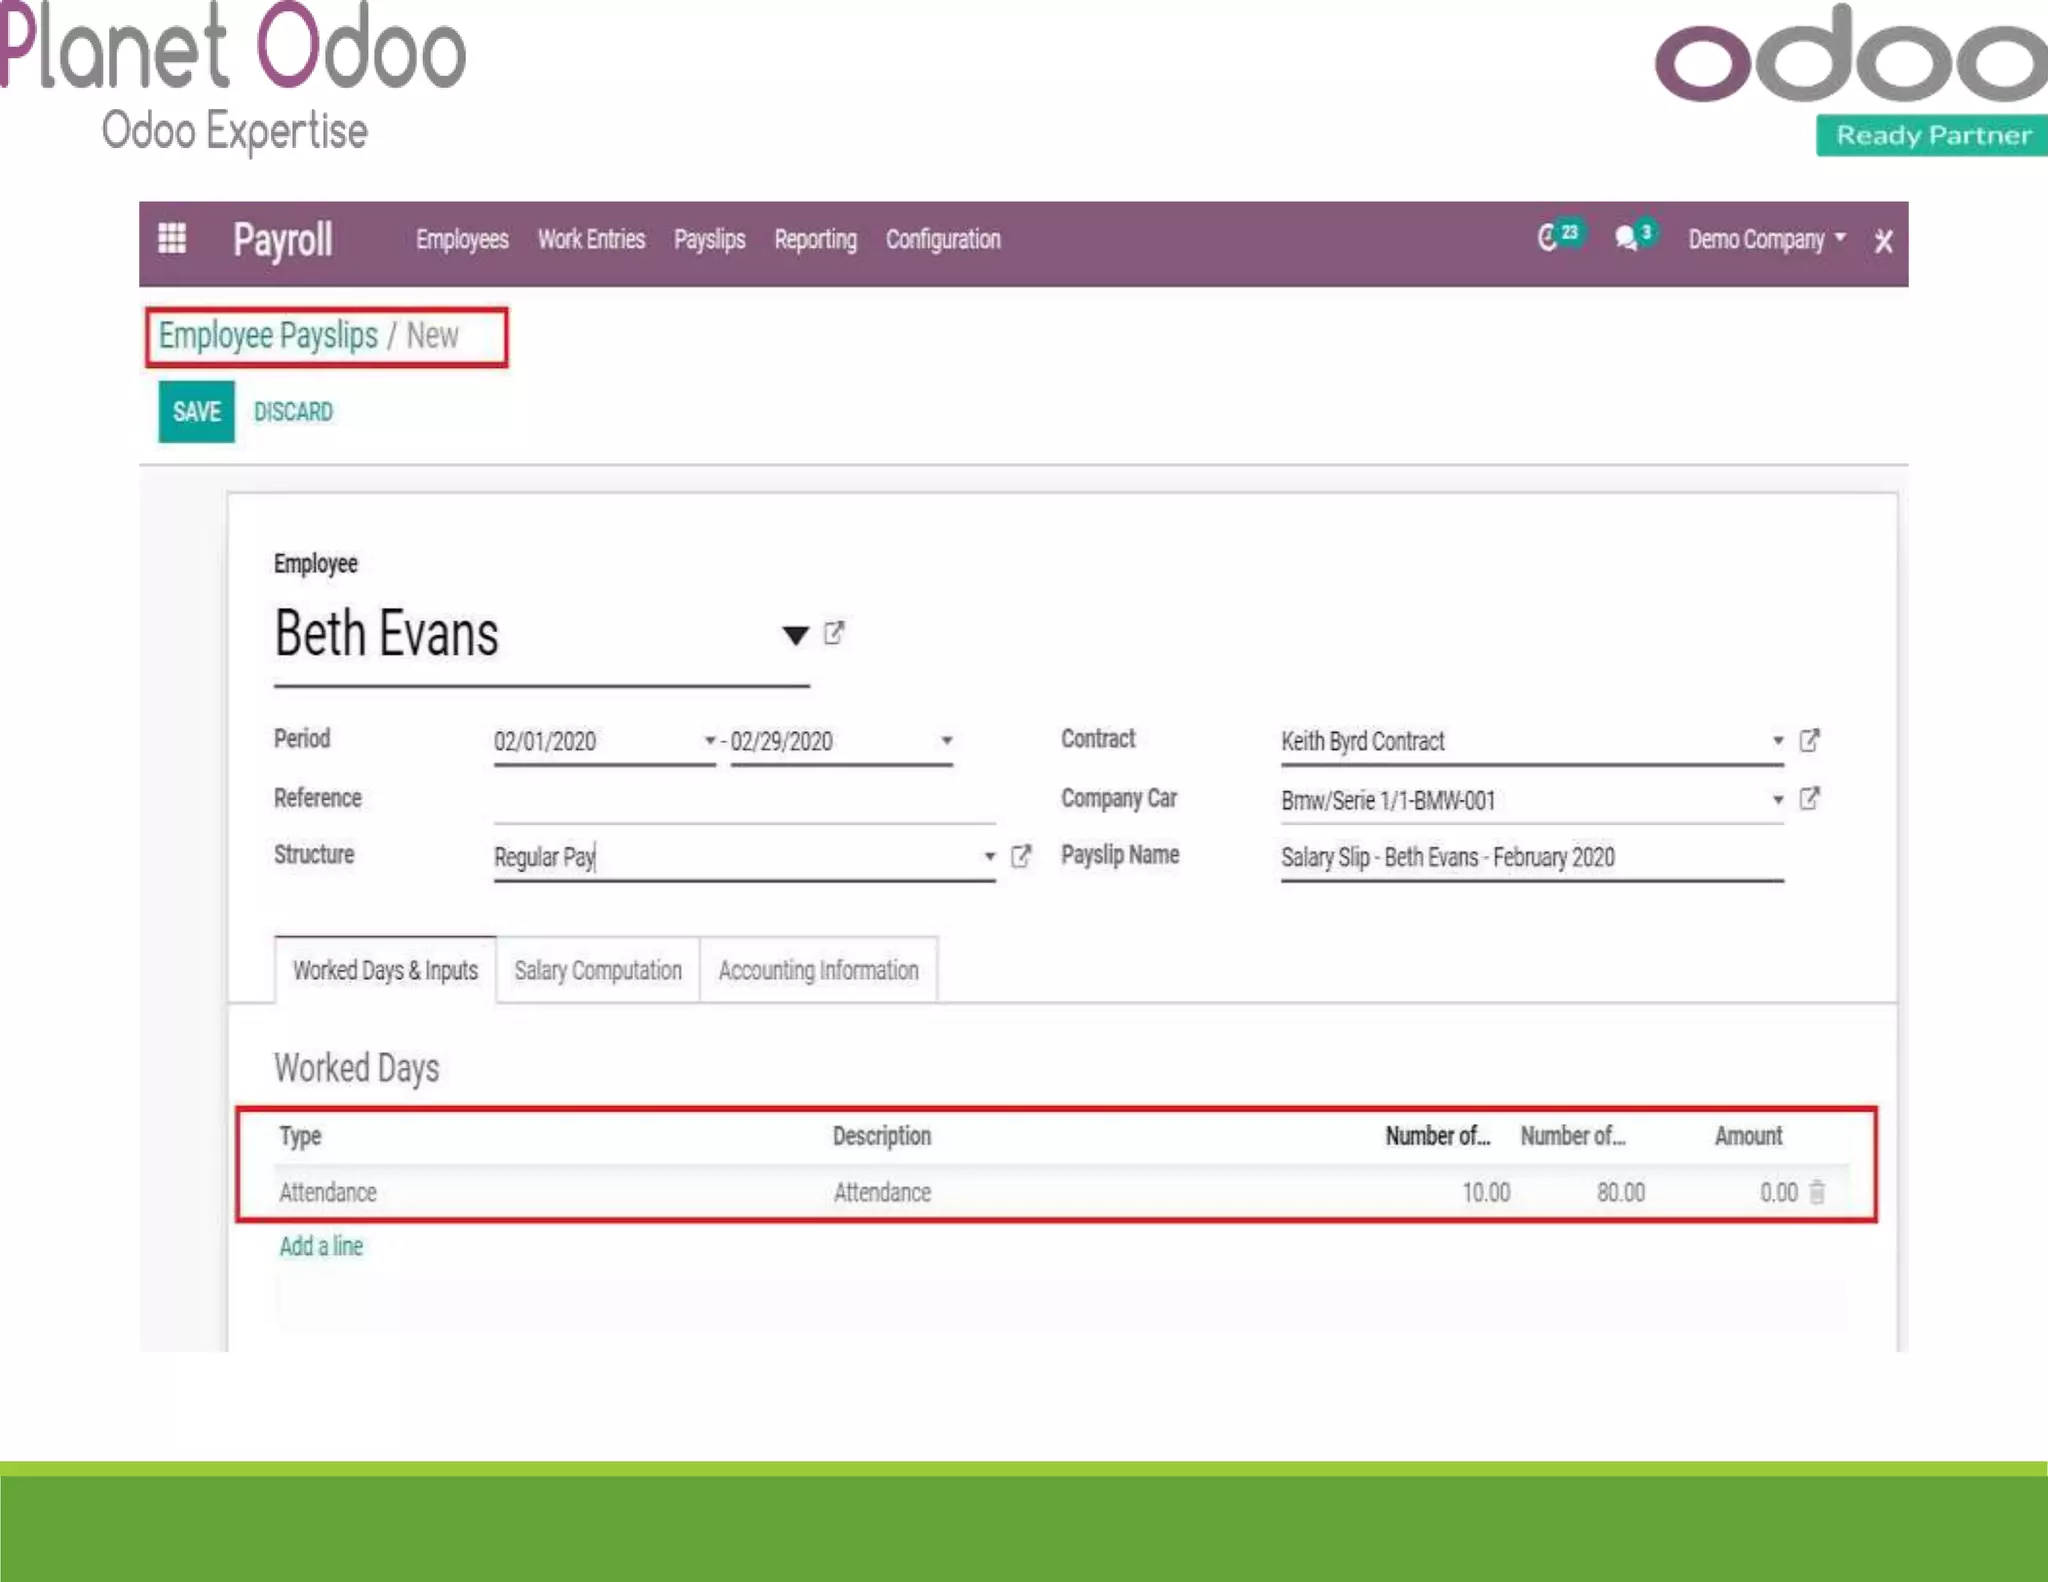This screenshot has width=2048, height=1582.
Task: Switch to the Salary Computation tab
Action: click(x=597, y=970)
